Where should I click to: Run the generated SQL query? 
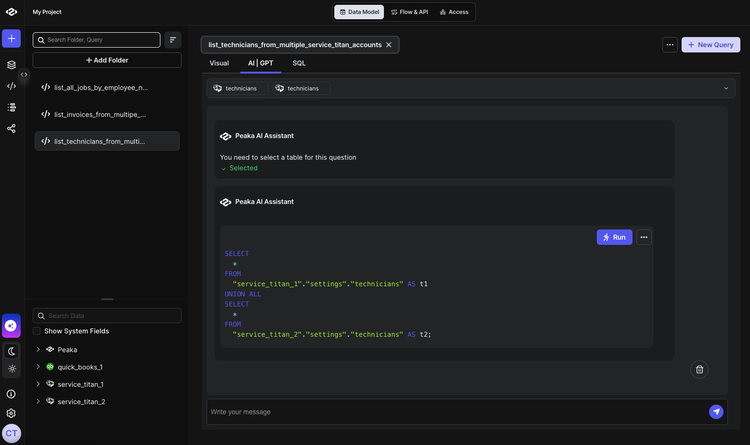pyautogui.click(x=614, y=237)
